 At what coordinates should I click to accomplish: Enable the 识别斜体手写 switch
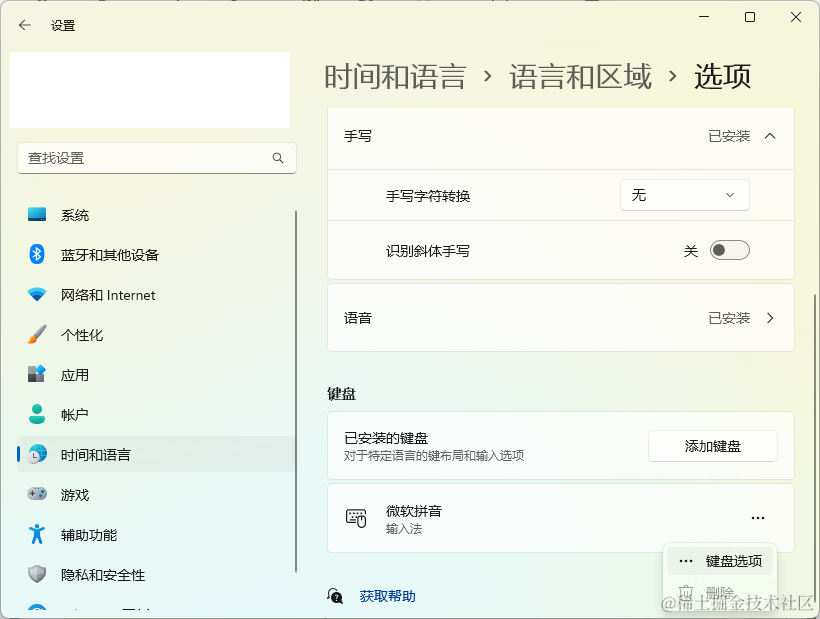tap(729, 249)
